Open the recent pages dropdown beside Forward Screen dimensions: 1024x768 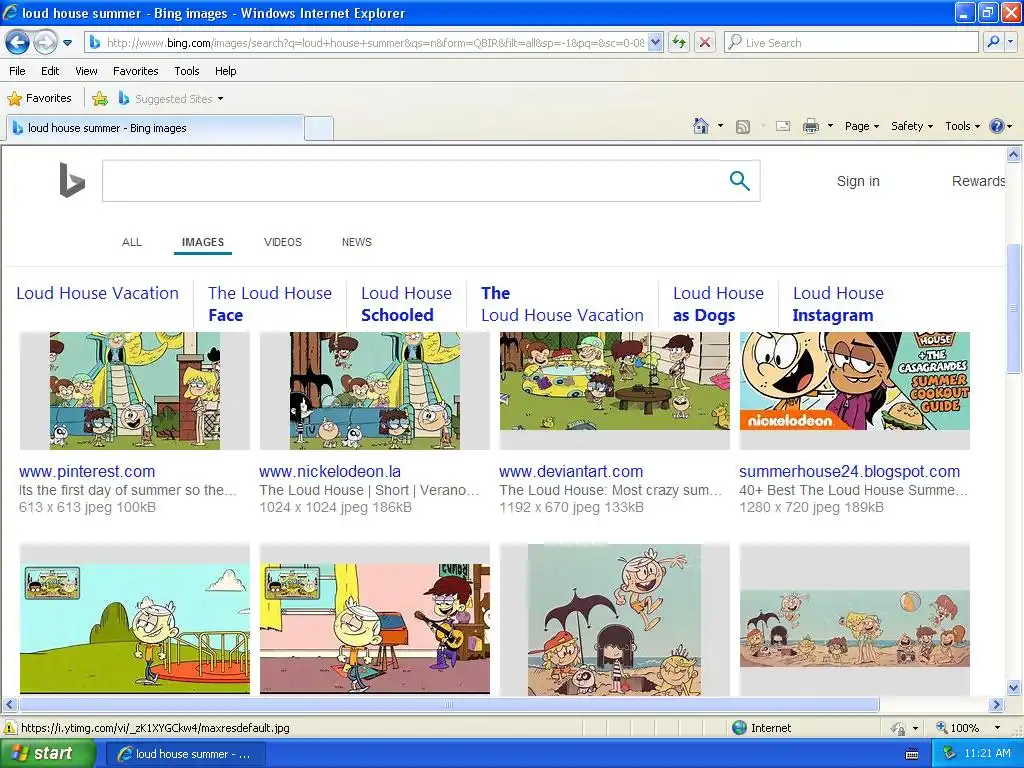coord(67,43)
